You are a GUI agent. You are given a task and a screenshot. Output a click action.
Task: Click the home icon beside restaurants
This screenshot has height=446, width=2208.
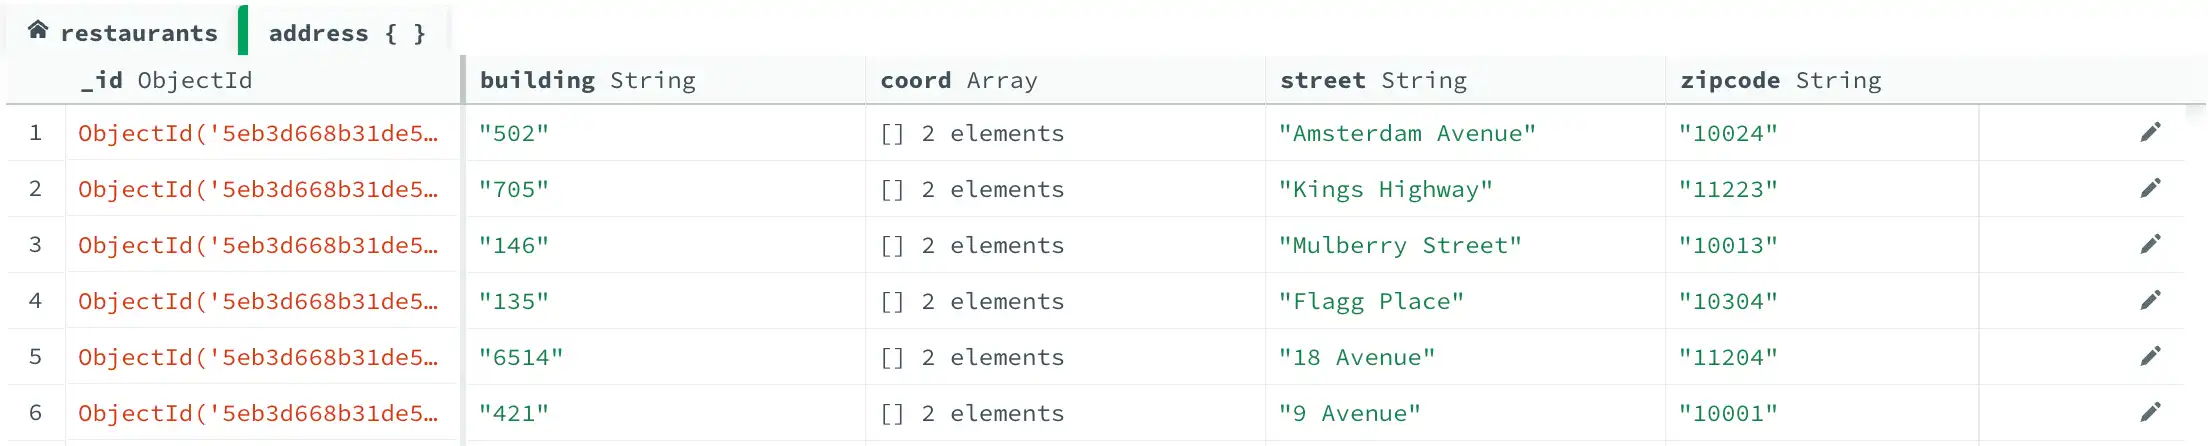point(38,30)
